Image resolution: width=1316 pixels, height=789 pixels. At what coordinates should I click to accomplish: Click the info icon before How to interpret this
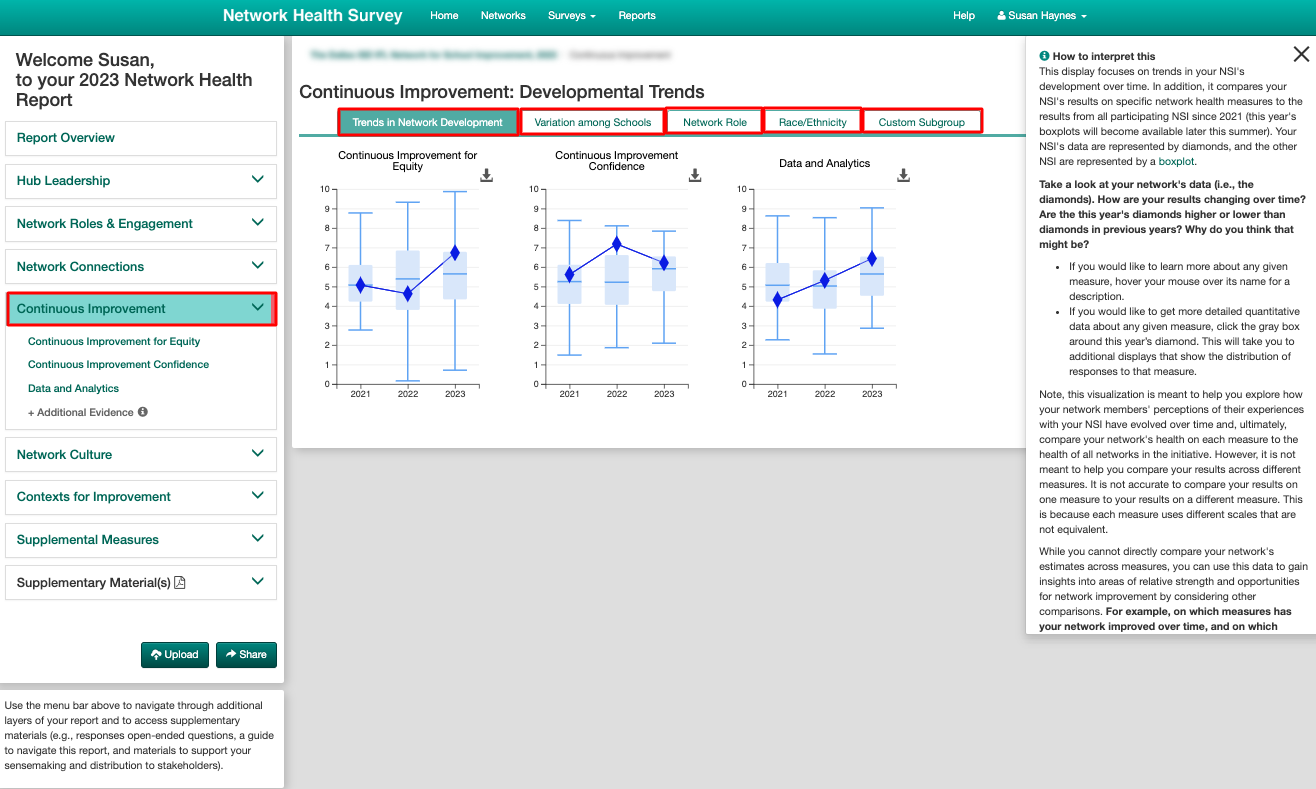[1045, 57]
